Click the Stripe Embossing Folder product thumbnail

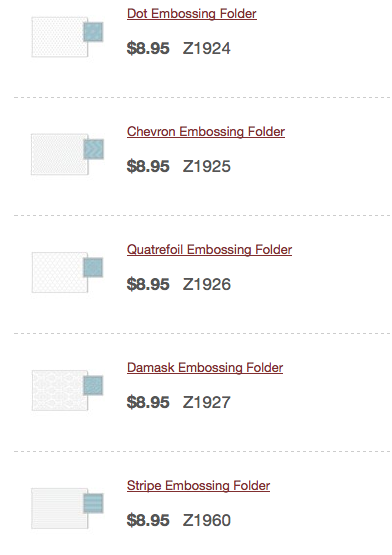pyautogui.click(x=67, y=508)
